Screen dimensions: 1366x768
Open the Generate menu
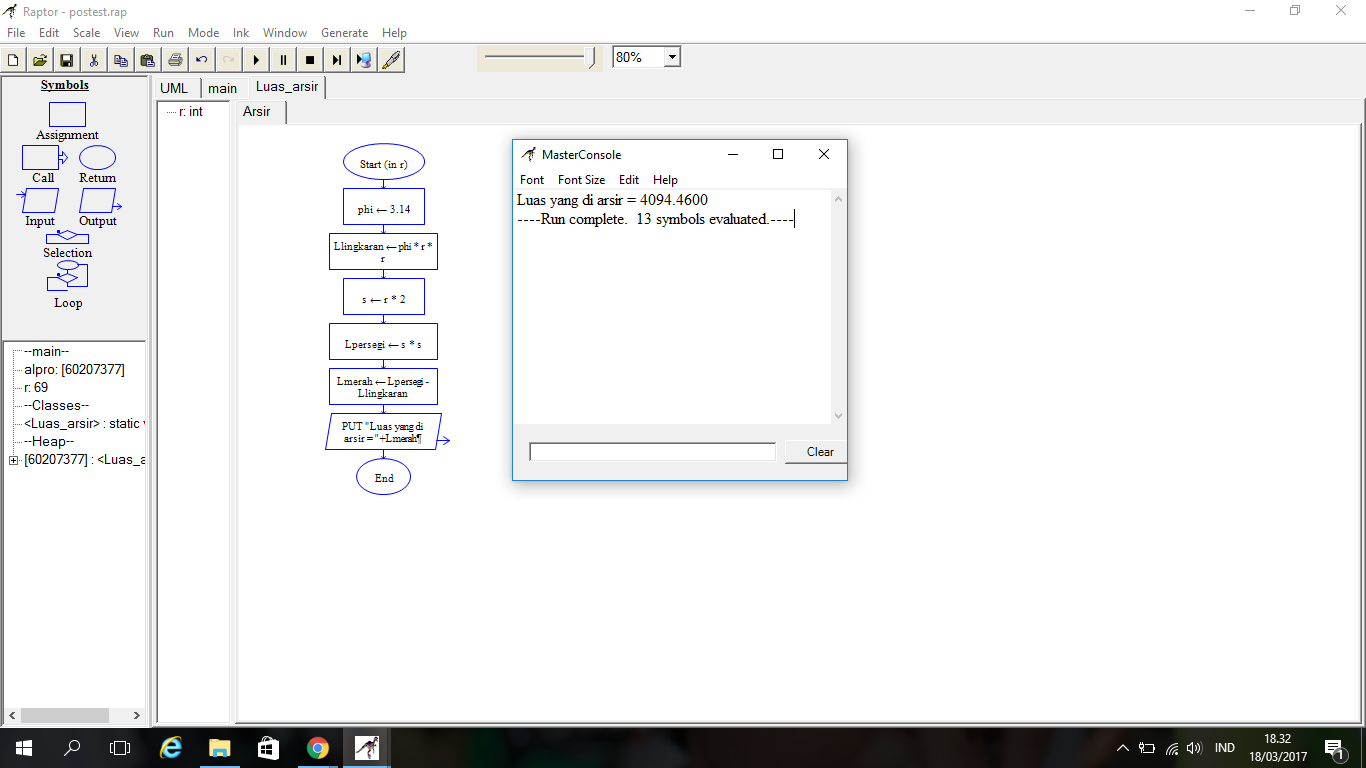(x=344, y=32)
